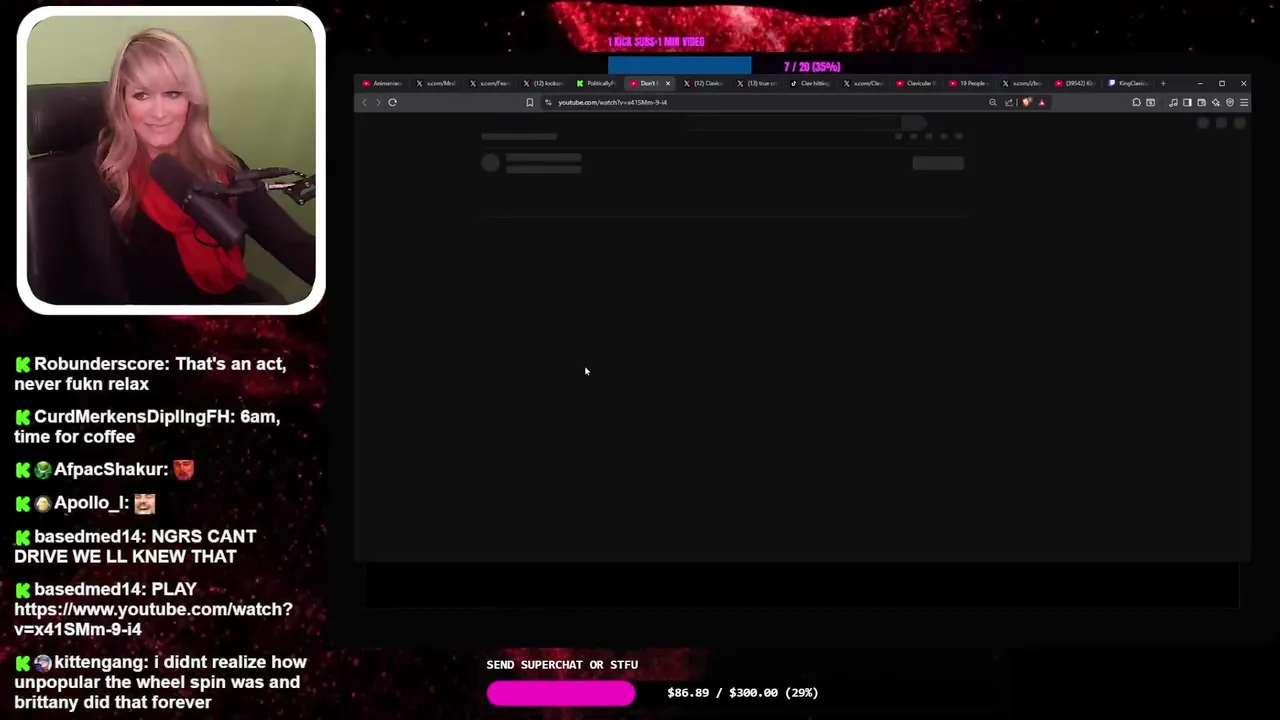Screen dimensions: 1280x720
Task: Switch to the Clav hitting TikTok tab
Action: pyautogui.click(x=810, y=84)
